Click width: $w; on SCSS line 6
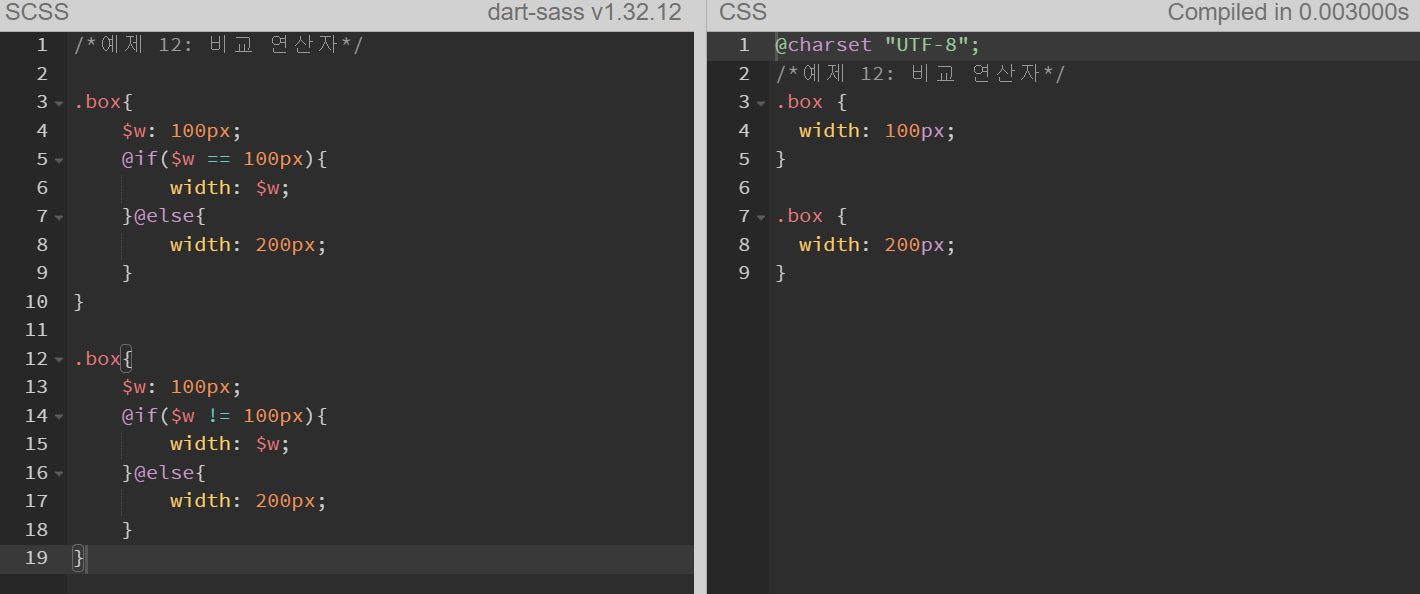Viewport: 1420px width, 594px height. (230, 188)
